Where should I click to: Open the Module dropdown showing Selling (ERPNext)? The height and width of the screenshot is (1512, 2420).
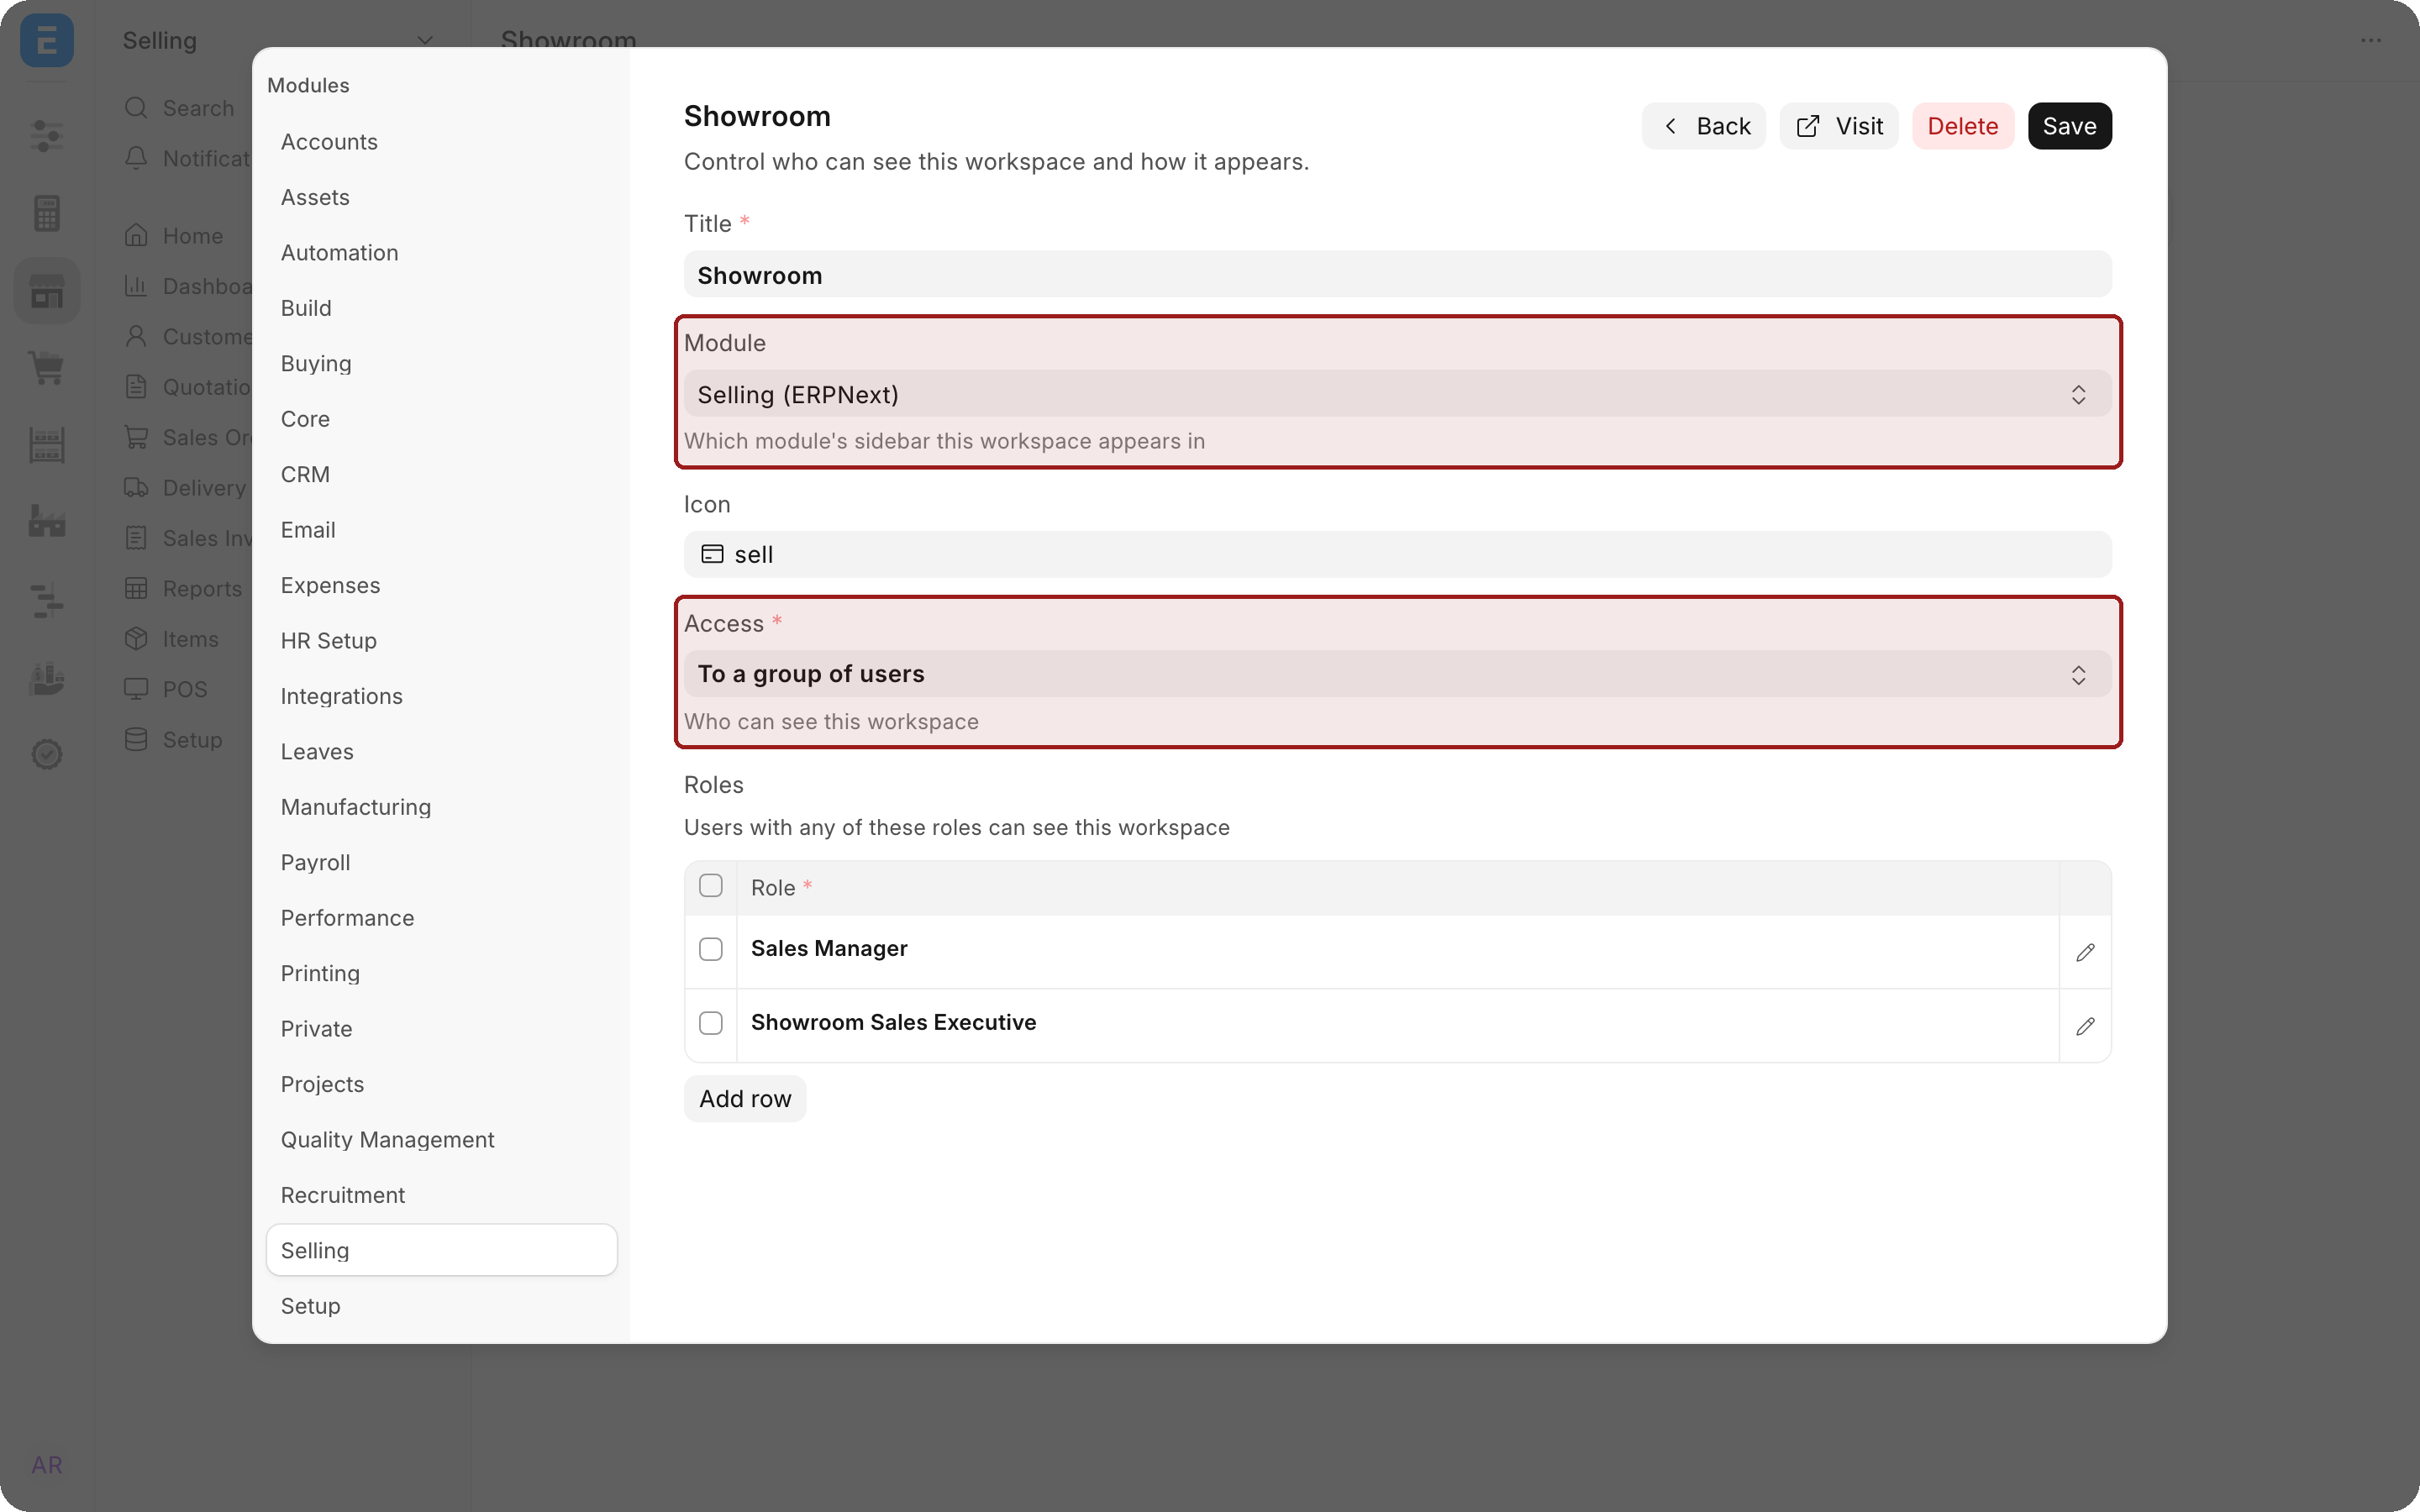pyautogui.click(x=1398, y=394)
